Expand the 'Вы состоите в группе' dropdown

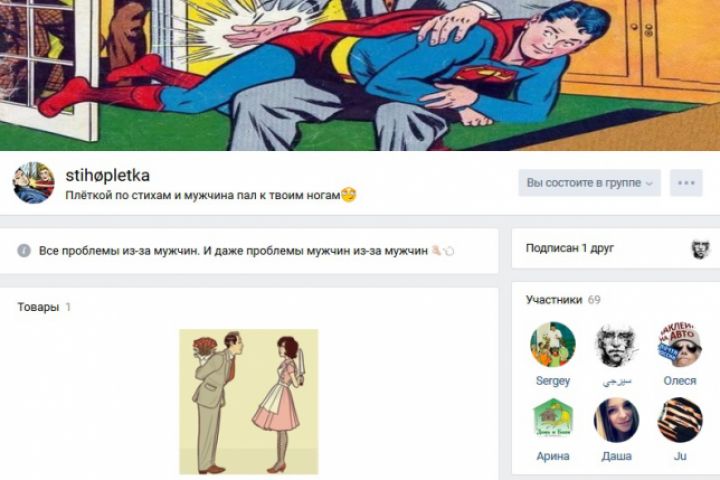point(590,183)
